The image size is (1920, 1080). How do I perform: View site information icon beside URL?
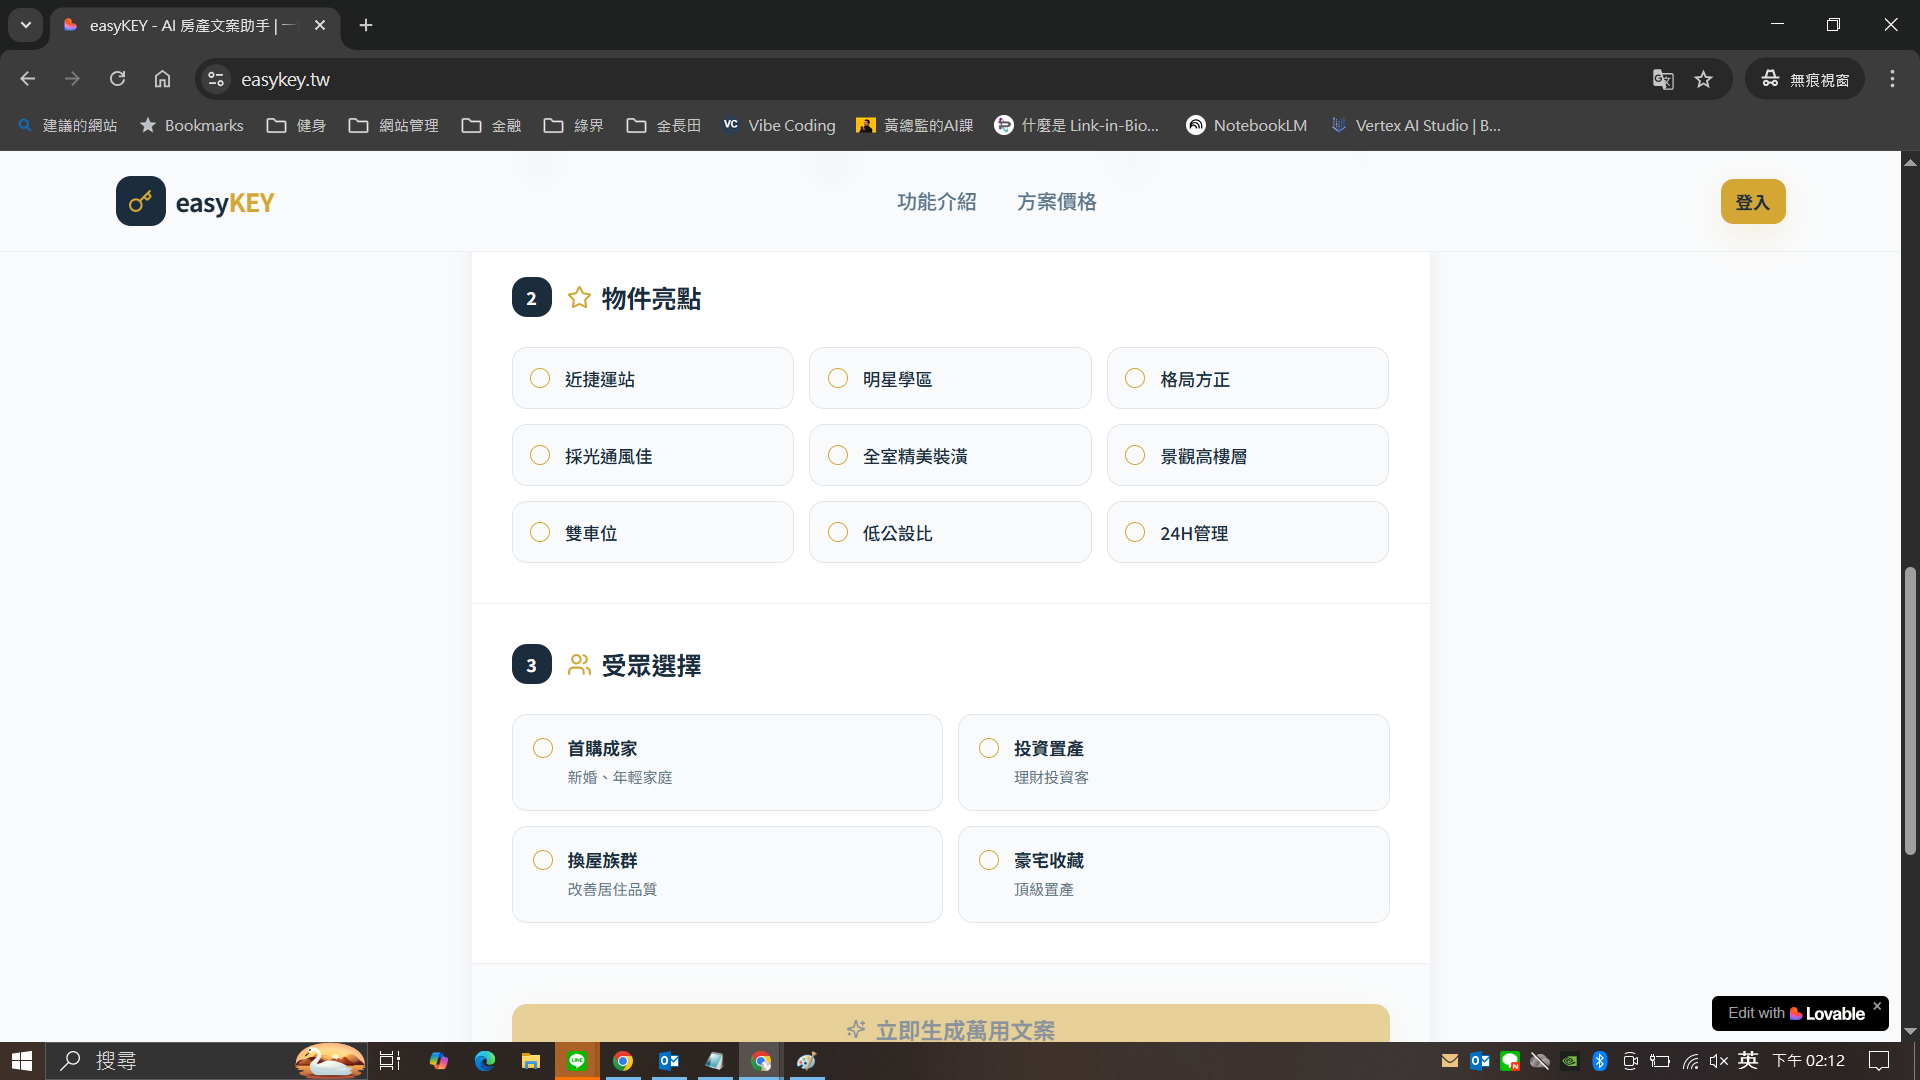[215, 79]
